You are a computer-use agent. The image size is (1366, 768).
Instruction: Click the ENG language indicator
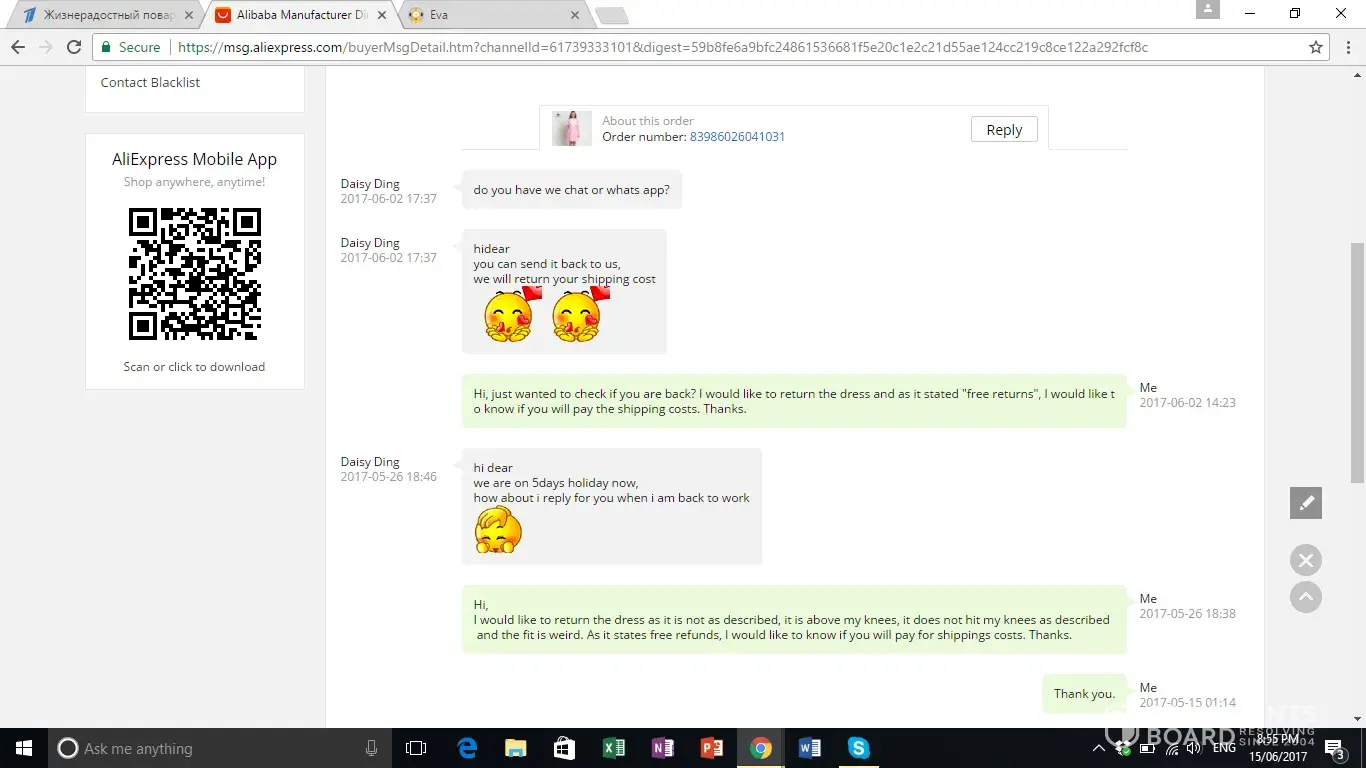(1224, 748)
